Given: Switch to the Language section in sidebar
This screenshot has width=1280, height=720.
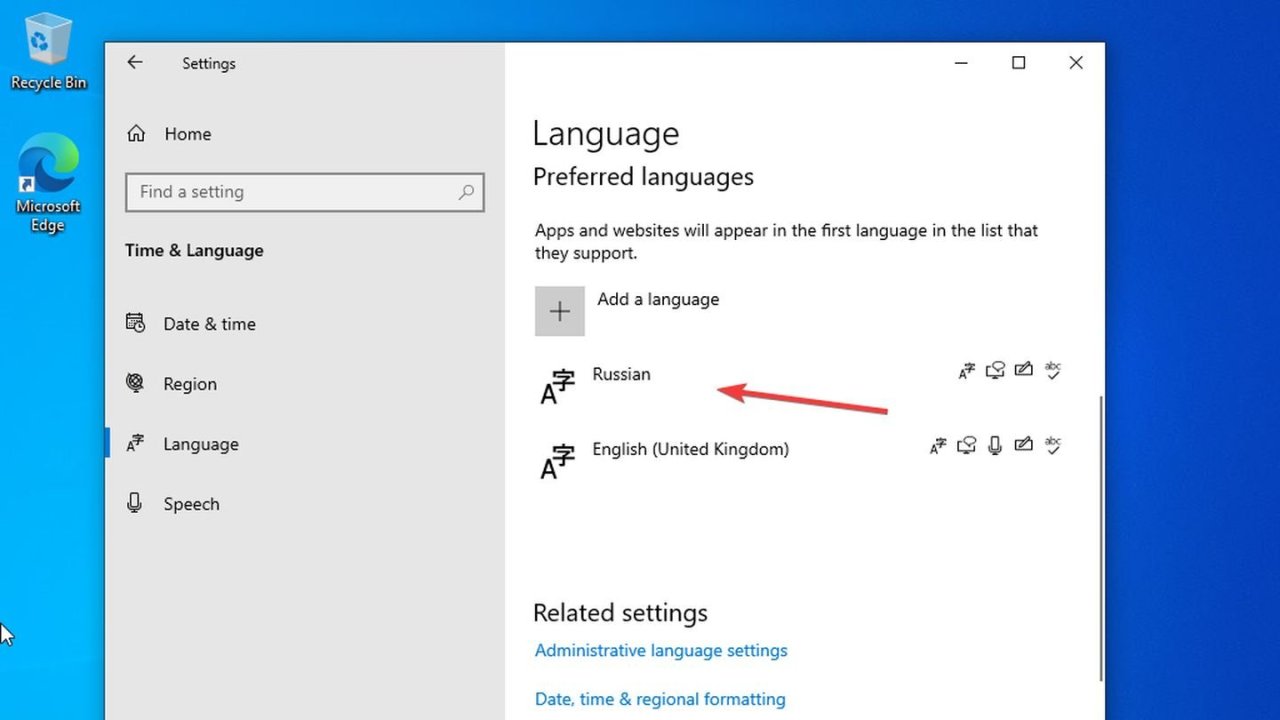Looking at the screenshot, I should tap(200, 443).
